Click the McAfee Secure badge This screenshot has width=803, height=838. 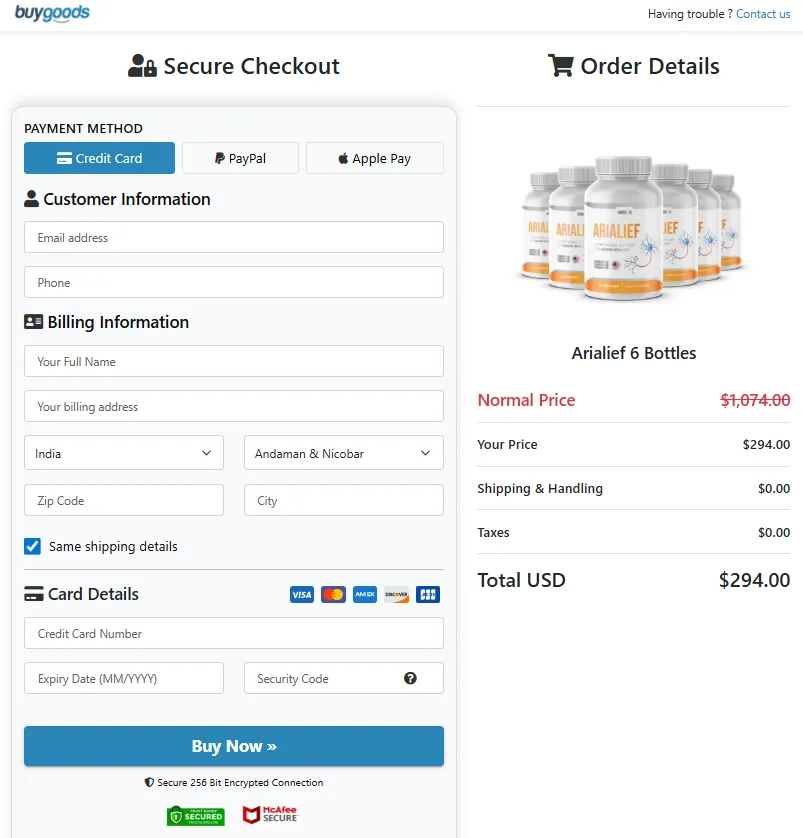tap(271, 814)
